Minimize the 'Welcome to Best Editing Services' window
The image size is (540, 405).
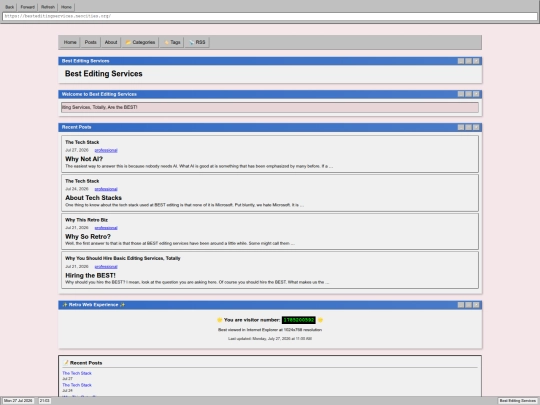click(461, 94)
